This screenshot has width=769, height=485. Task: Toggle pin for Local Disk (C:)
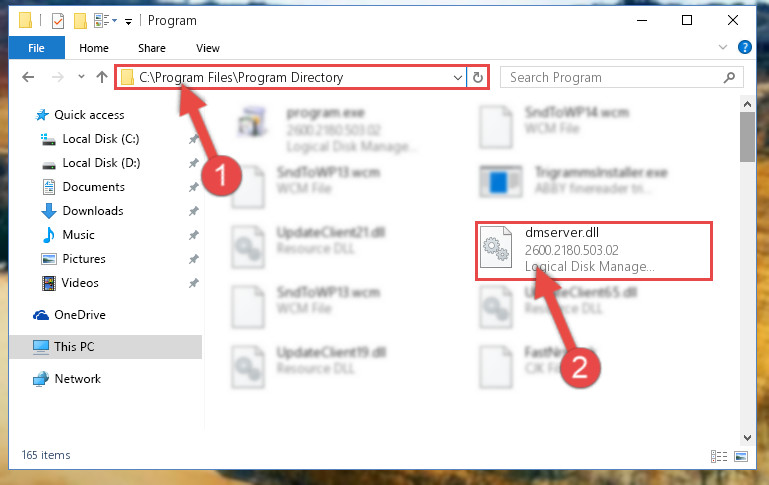[x=194, y=139]
